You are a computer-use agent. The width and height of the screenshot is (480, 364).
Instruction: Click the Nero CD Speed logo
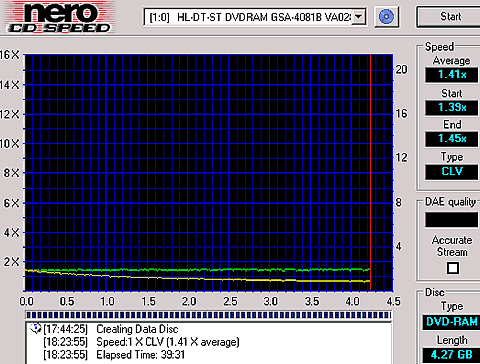coord(60,17)
